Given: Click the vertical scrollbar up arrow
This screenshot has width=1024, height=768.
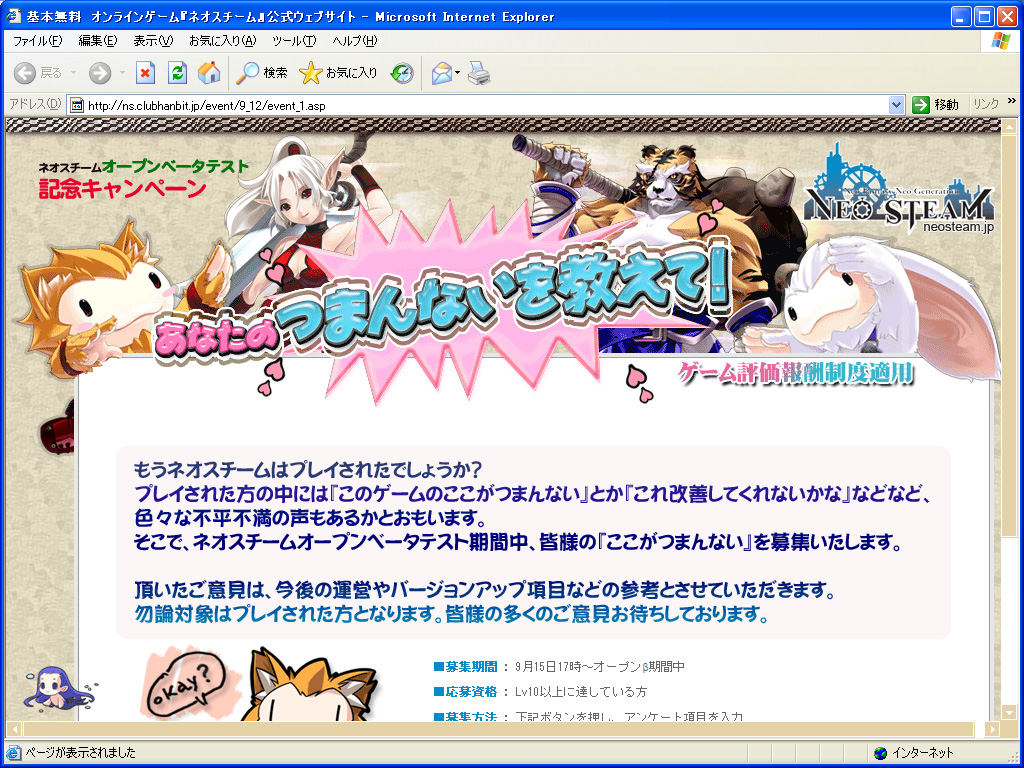Looking at the screenshot, I should [x=1010, y=126].
